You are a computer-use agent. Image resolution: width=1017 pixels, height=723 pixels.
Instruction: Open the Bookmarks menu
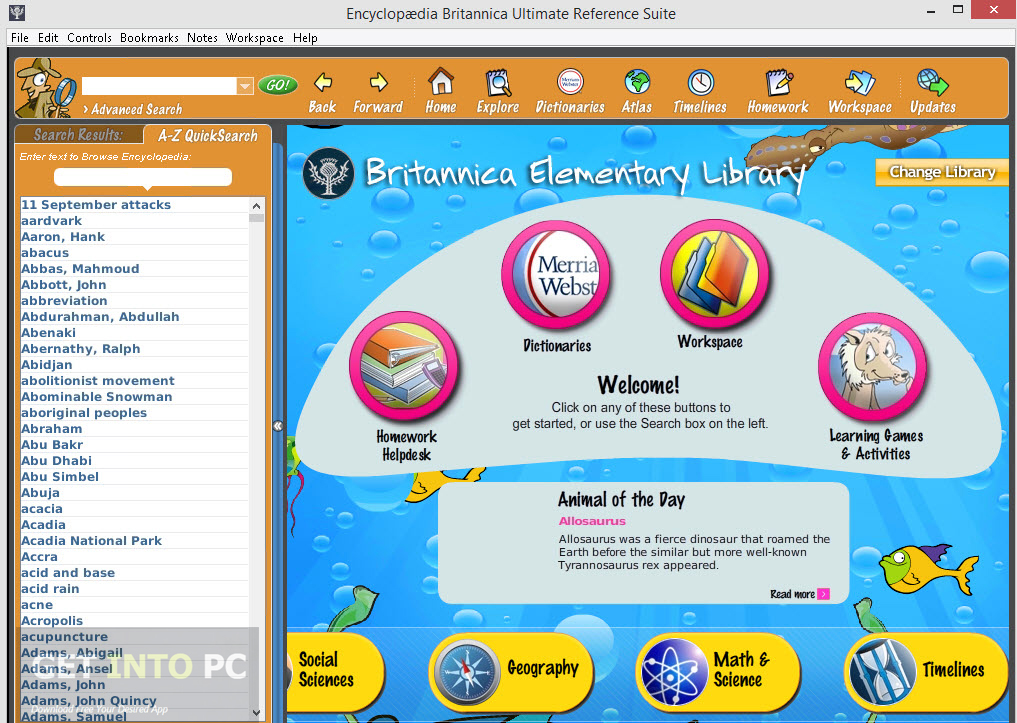pos(149,38)
